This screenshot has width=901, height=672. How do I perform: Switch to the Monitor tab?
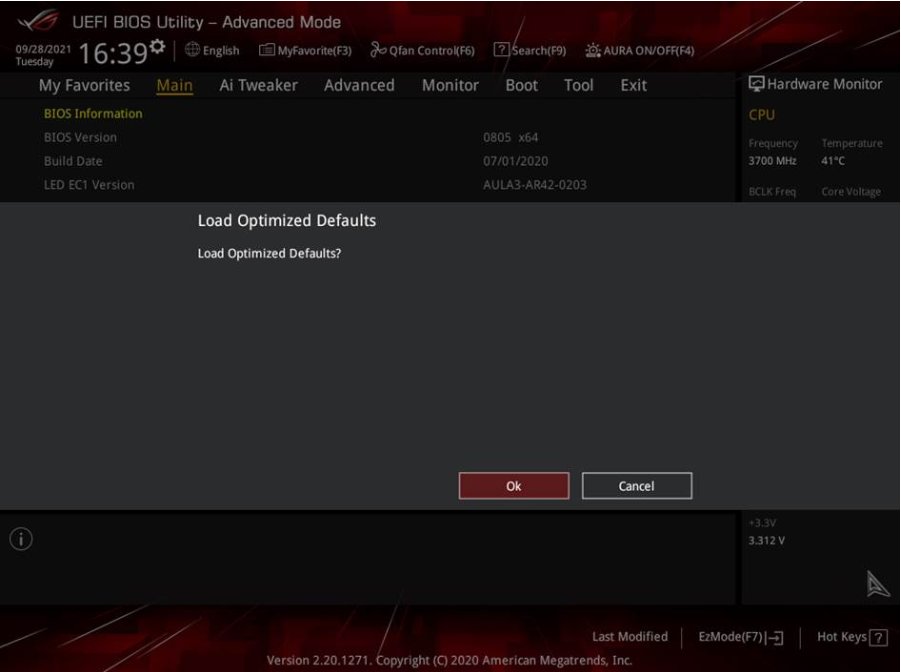[450, 86]
